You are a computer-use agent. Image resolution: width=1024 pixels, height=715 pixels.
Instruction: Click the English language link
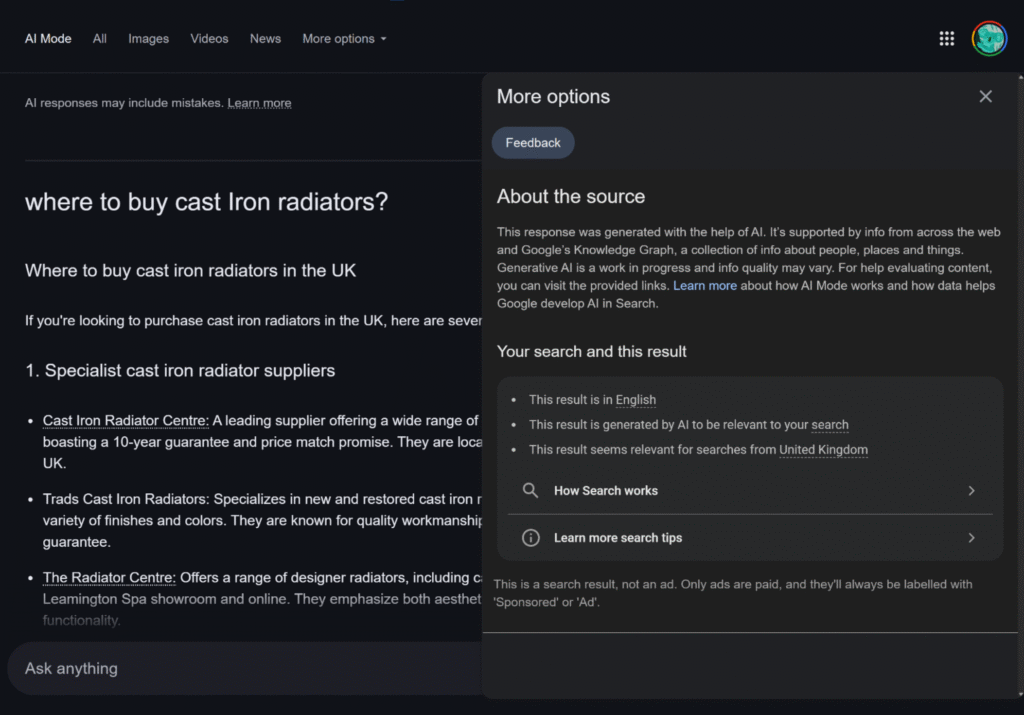[635, 400]
